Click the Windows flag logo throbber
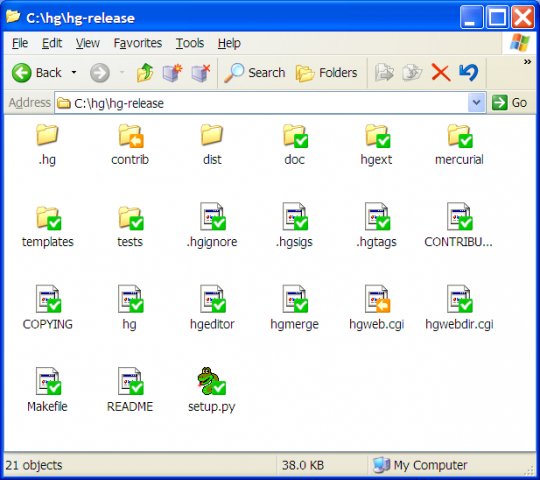Screen dimensions: 540x480 coord(519,43)
